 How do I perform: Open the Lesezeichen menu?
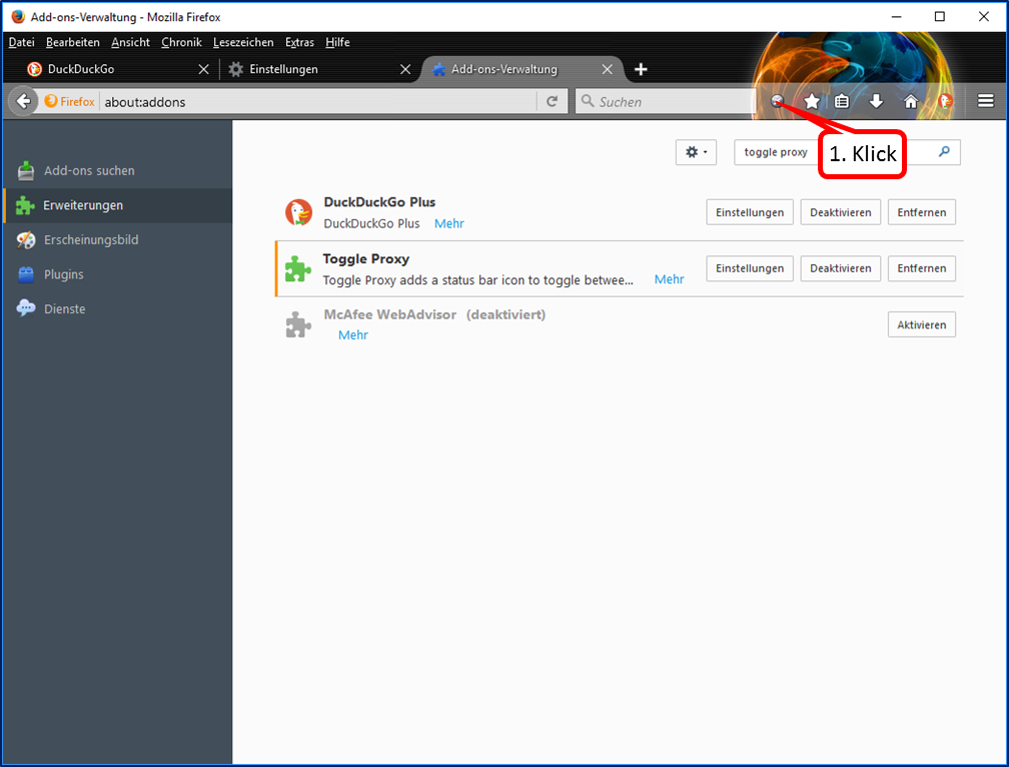pos(243,42)
